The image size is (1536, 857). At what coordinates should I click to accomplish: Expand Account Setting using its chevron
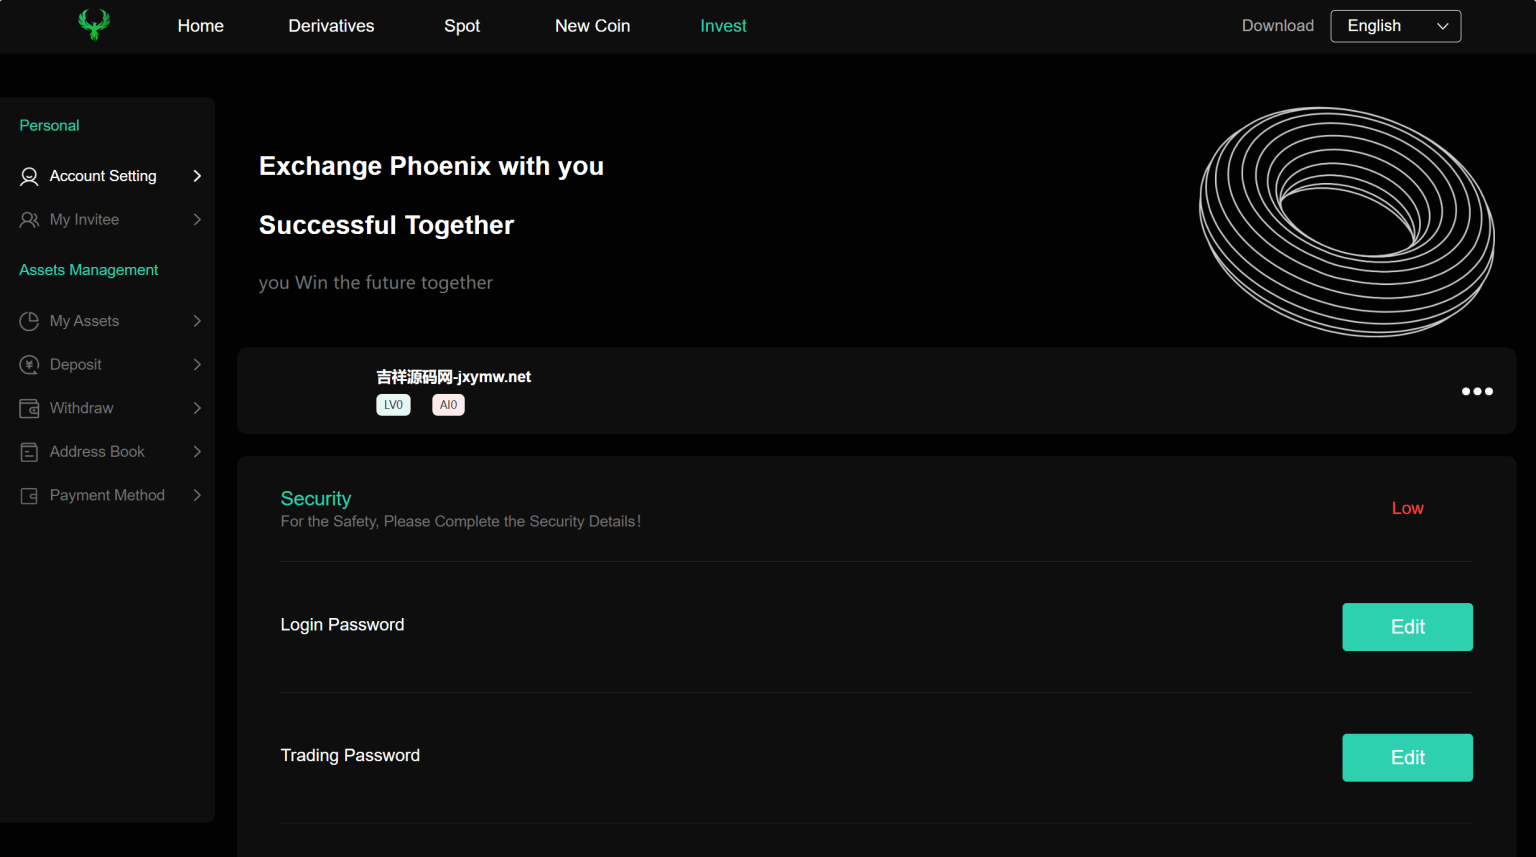tap(197, 176)
